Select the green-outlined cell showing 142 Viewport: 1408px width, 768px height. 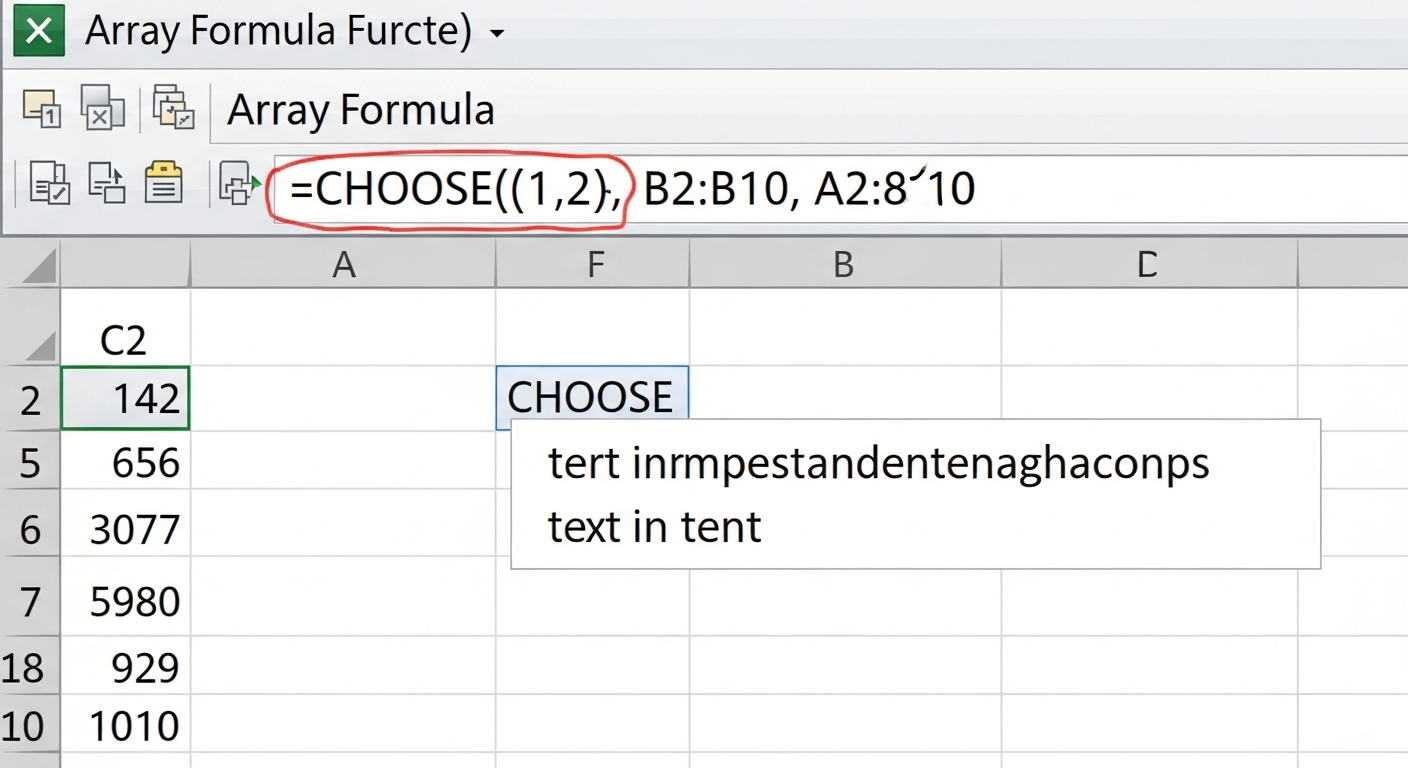125,397
